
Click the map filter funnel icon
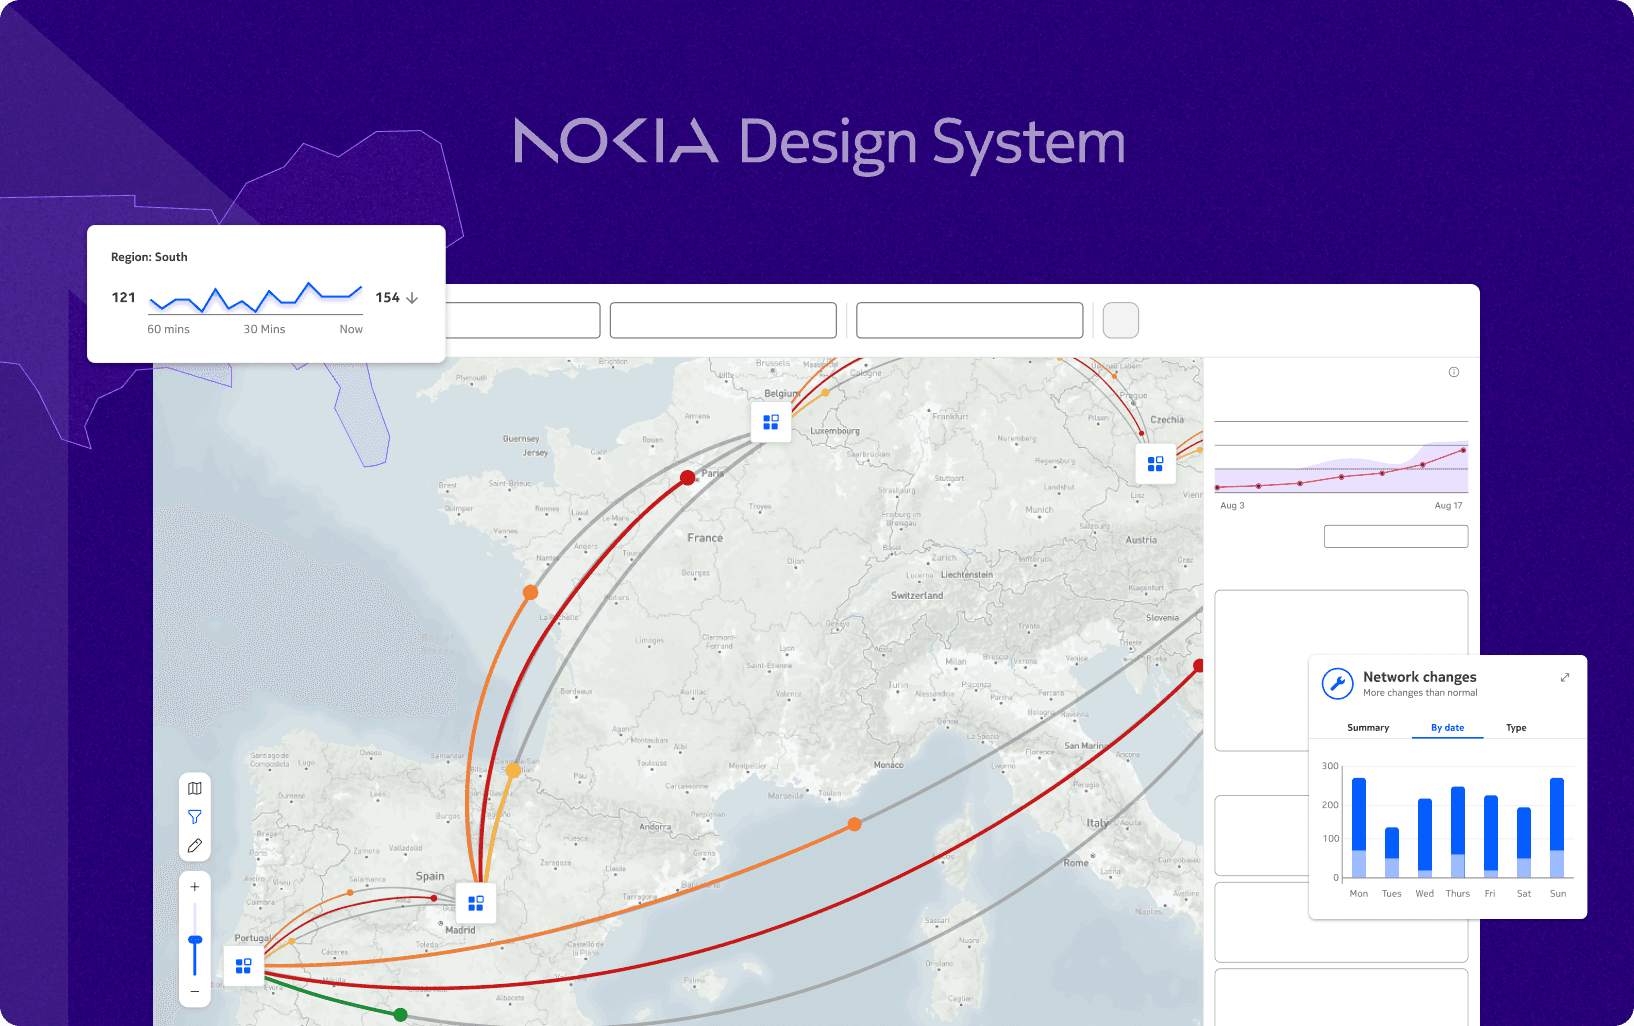tap(195, 817)
